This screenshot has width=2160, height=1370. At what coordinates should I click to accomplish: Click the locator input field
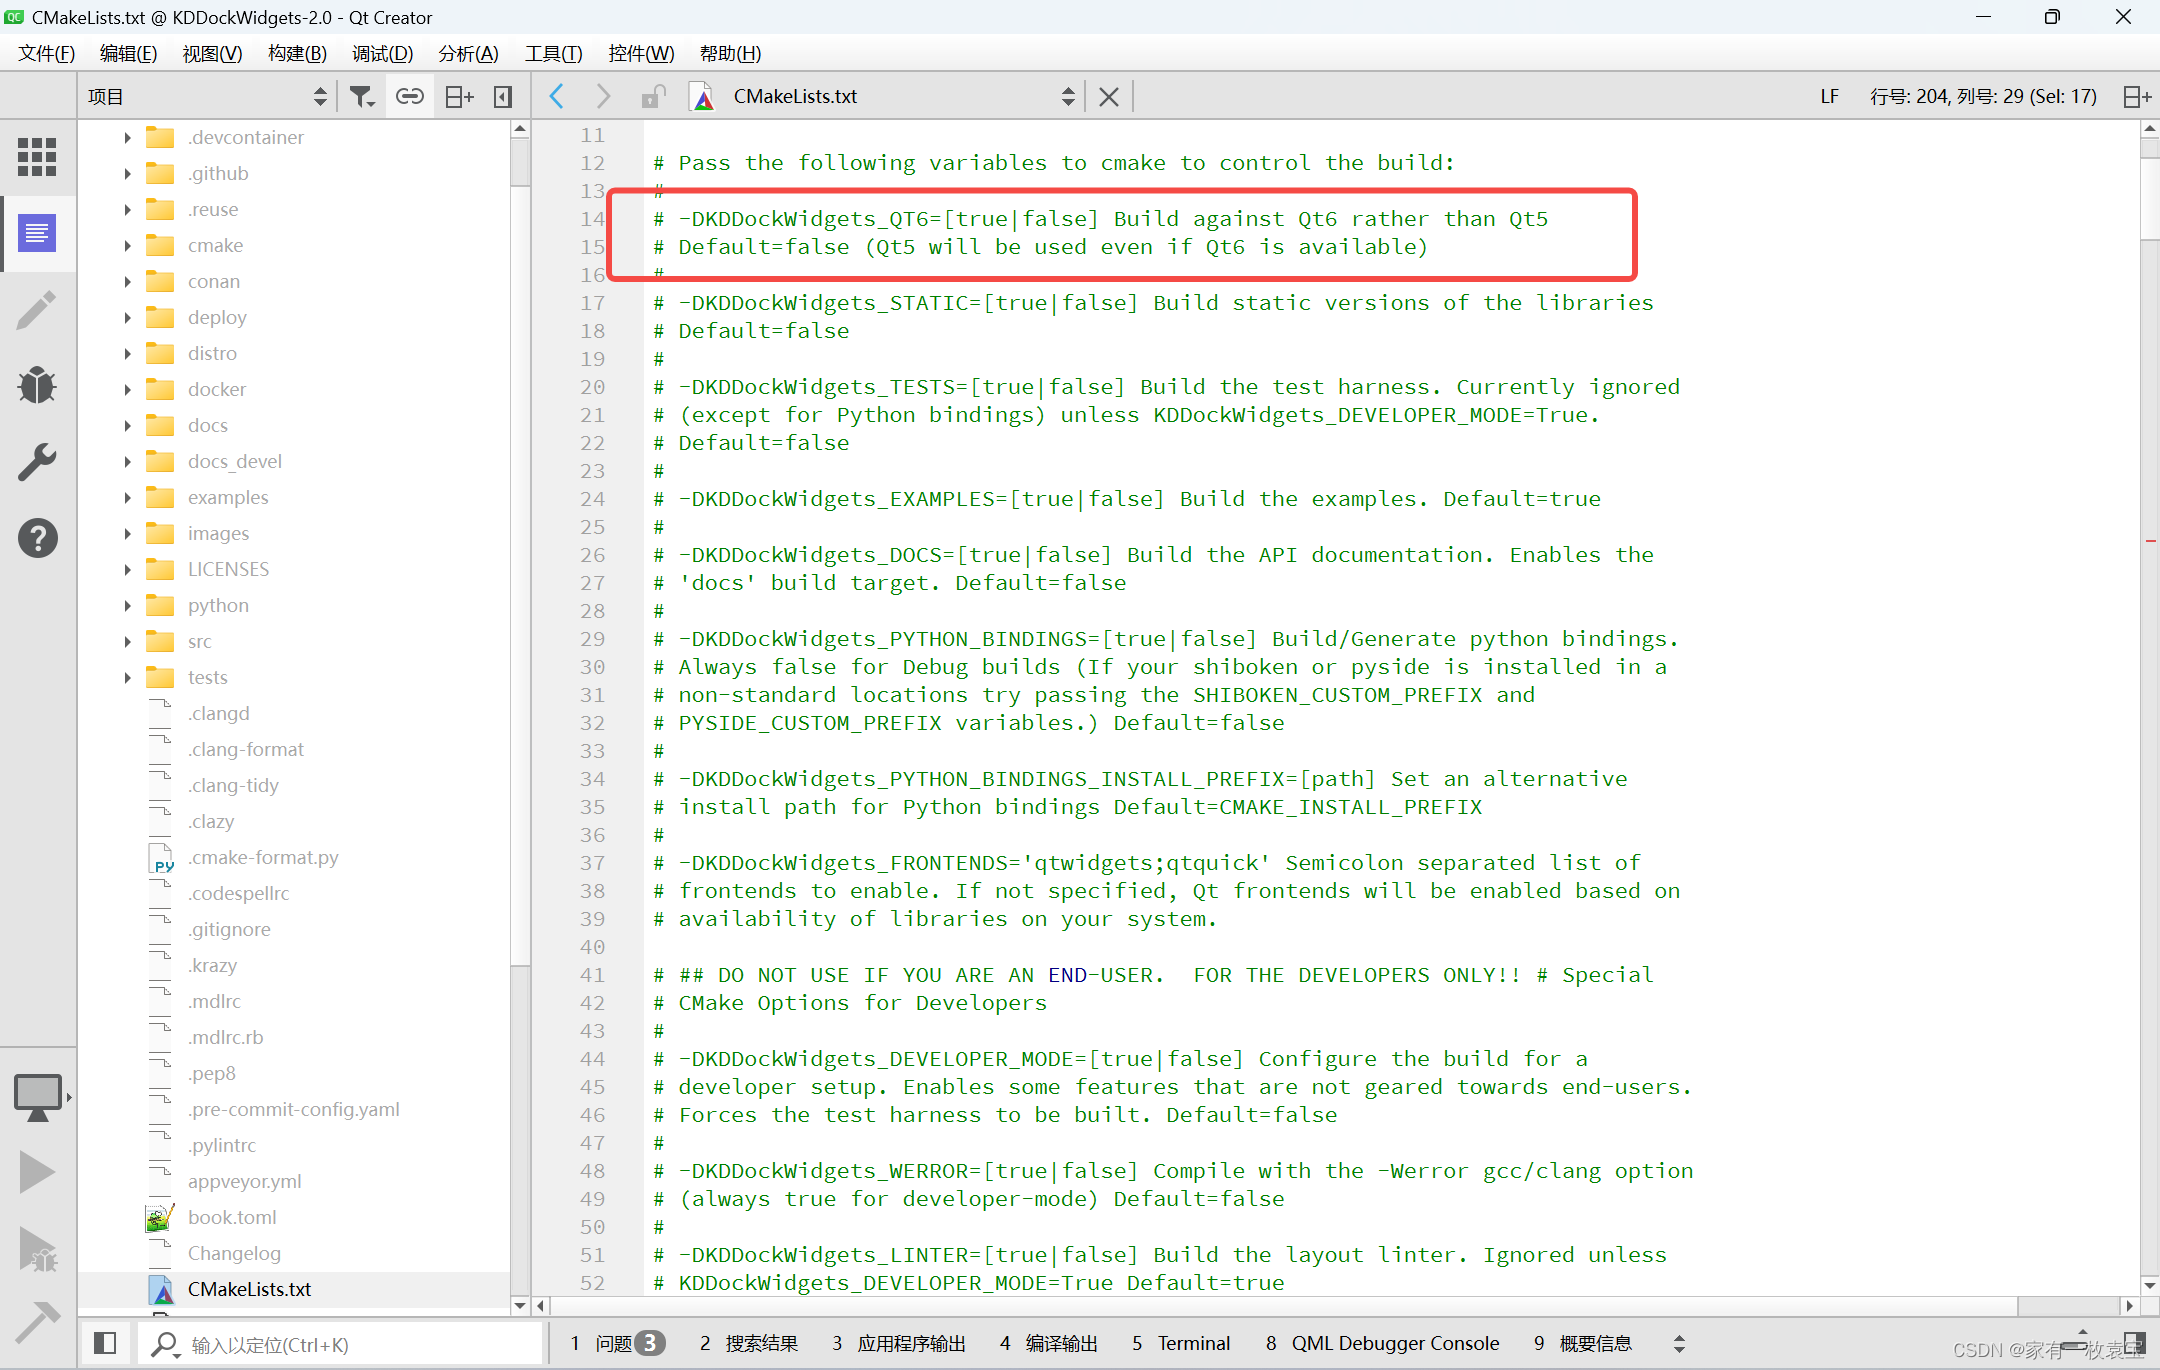[x=340, y=1344]
